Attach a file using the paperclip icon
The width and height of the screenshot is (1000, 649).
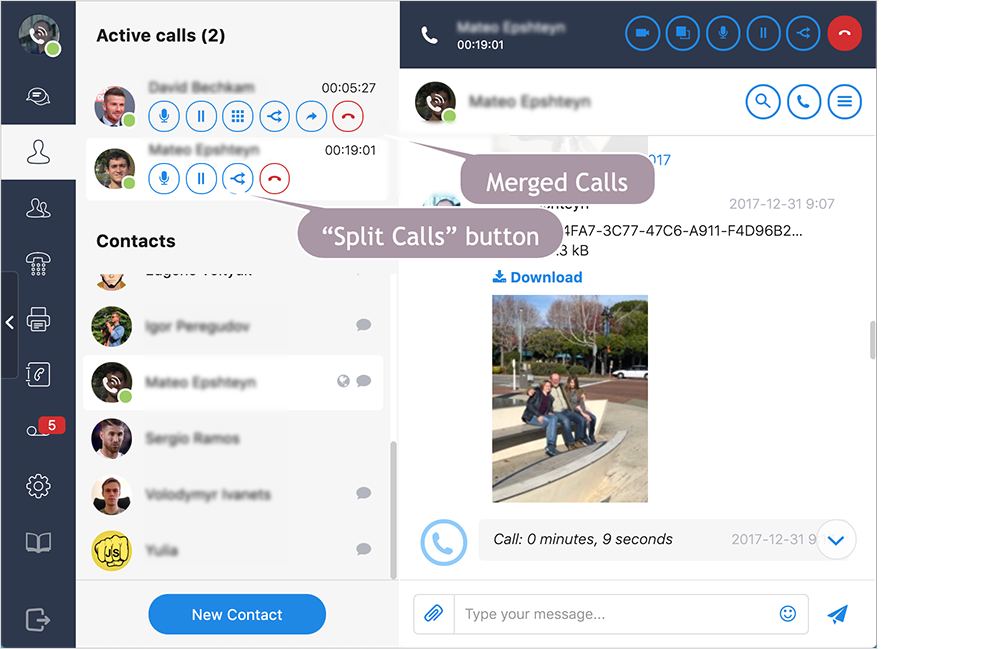(x=433, y=614)
